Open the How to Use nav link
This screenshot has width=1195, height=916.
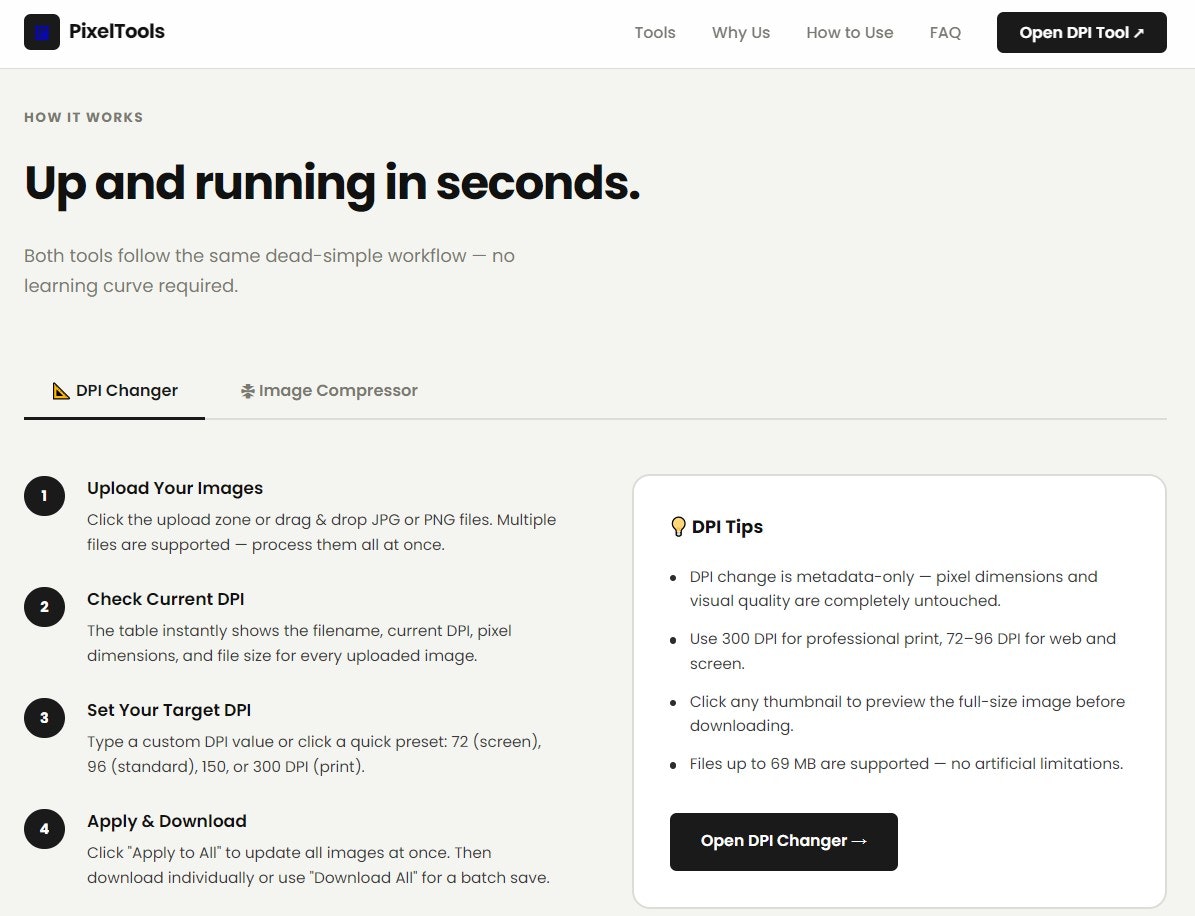850,33
